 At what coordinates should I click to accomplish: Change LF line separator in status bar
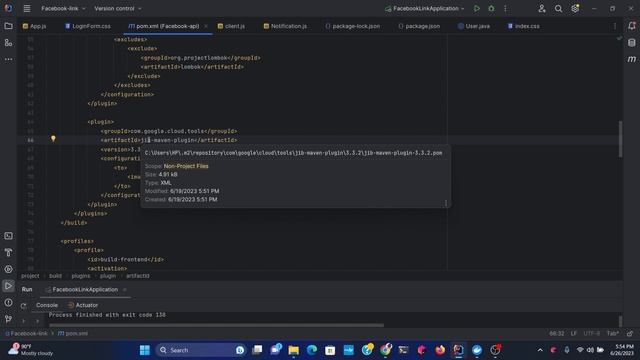[574, 333]
